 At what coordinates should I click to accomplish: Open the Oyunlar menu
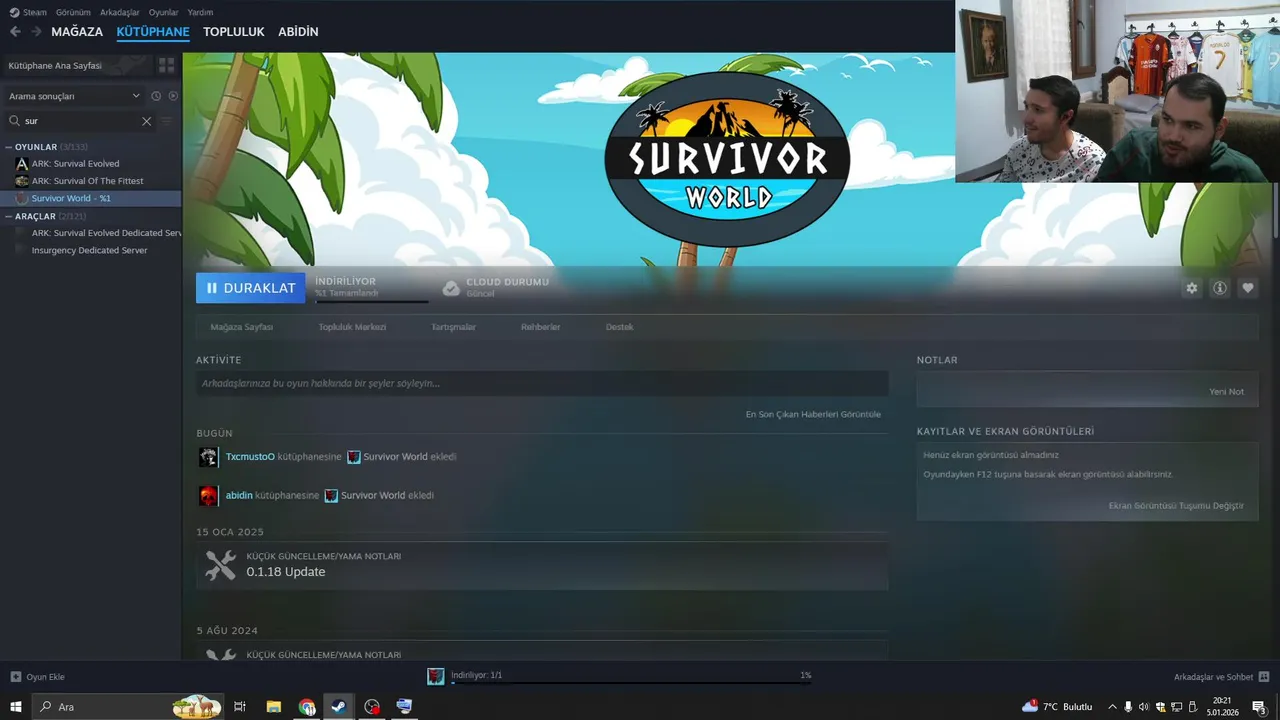pos(164,12)
